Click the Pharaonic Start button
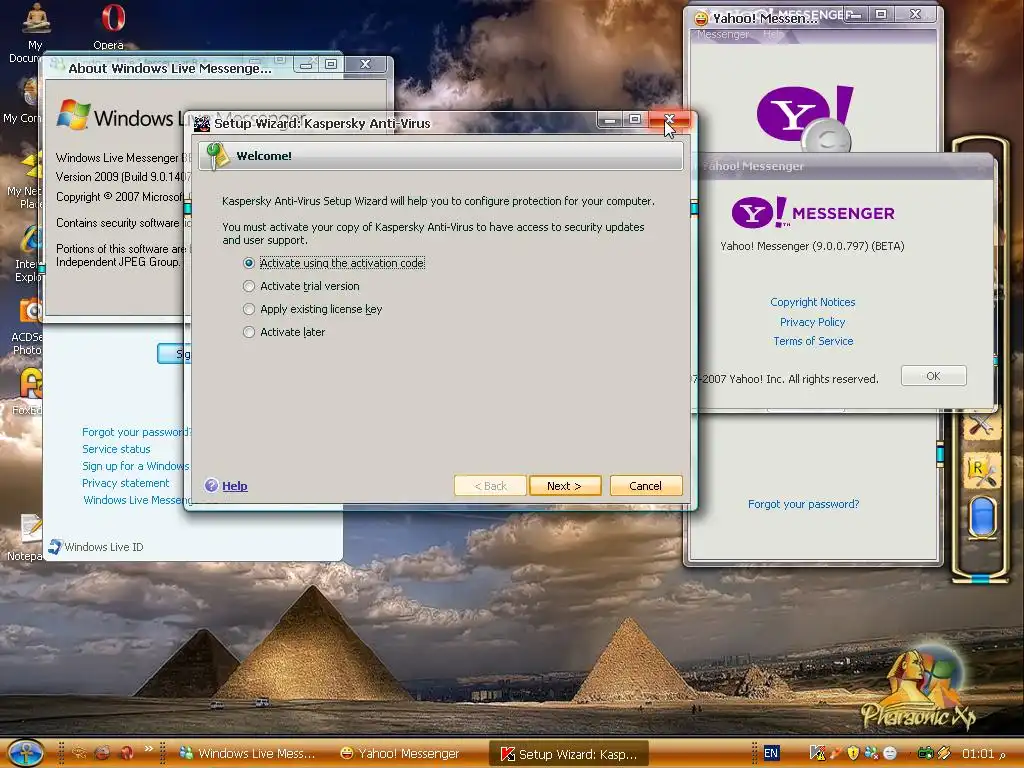 [x=26, y=753]
